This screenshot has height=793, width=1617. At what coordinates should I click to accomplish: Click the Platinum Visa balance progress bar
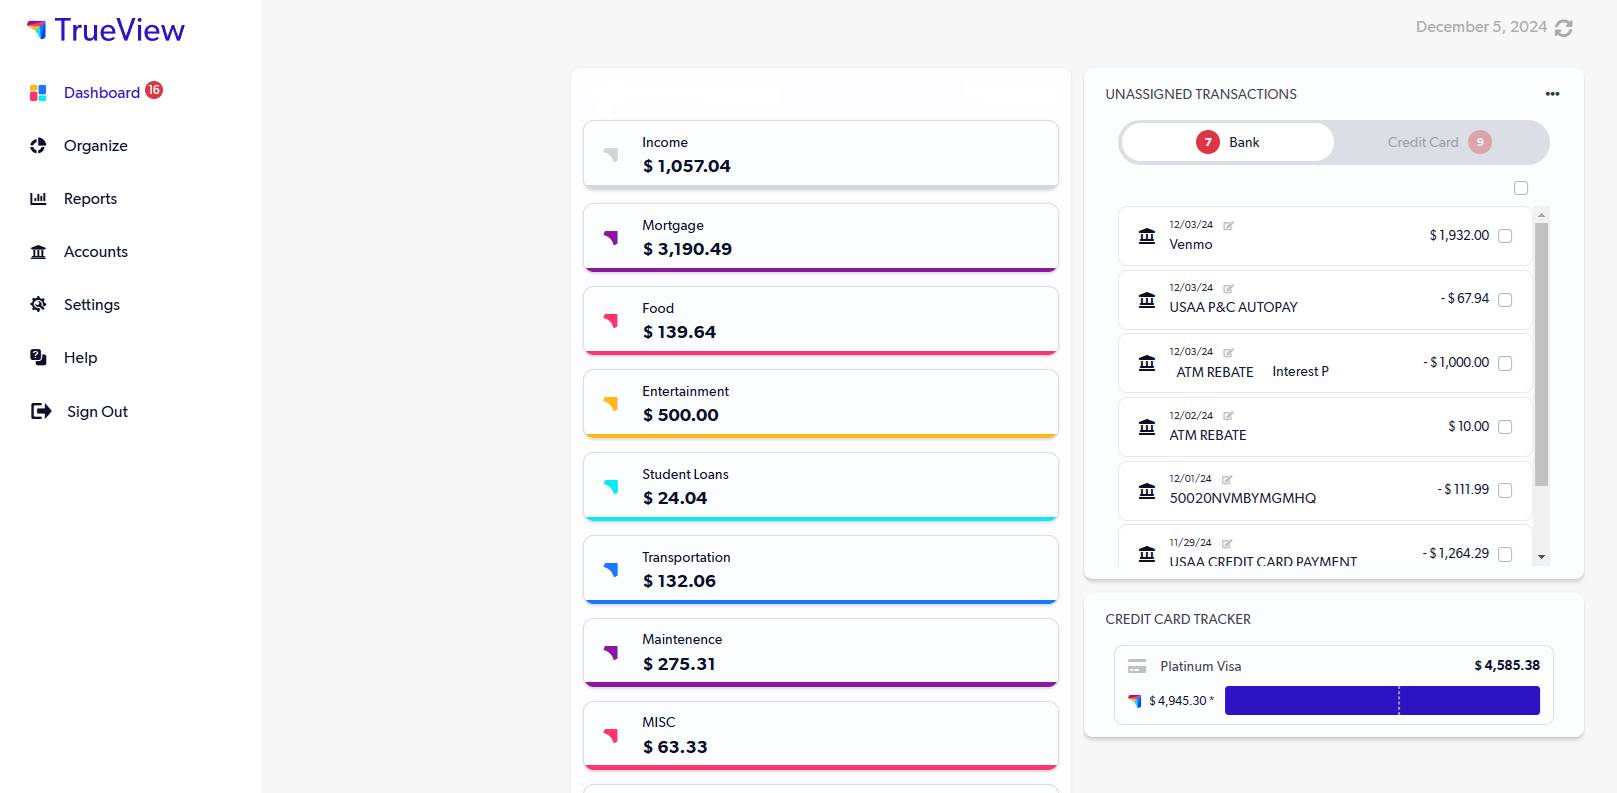(1382, 700)
